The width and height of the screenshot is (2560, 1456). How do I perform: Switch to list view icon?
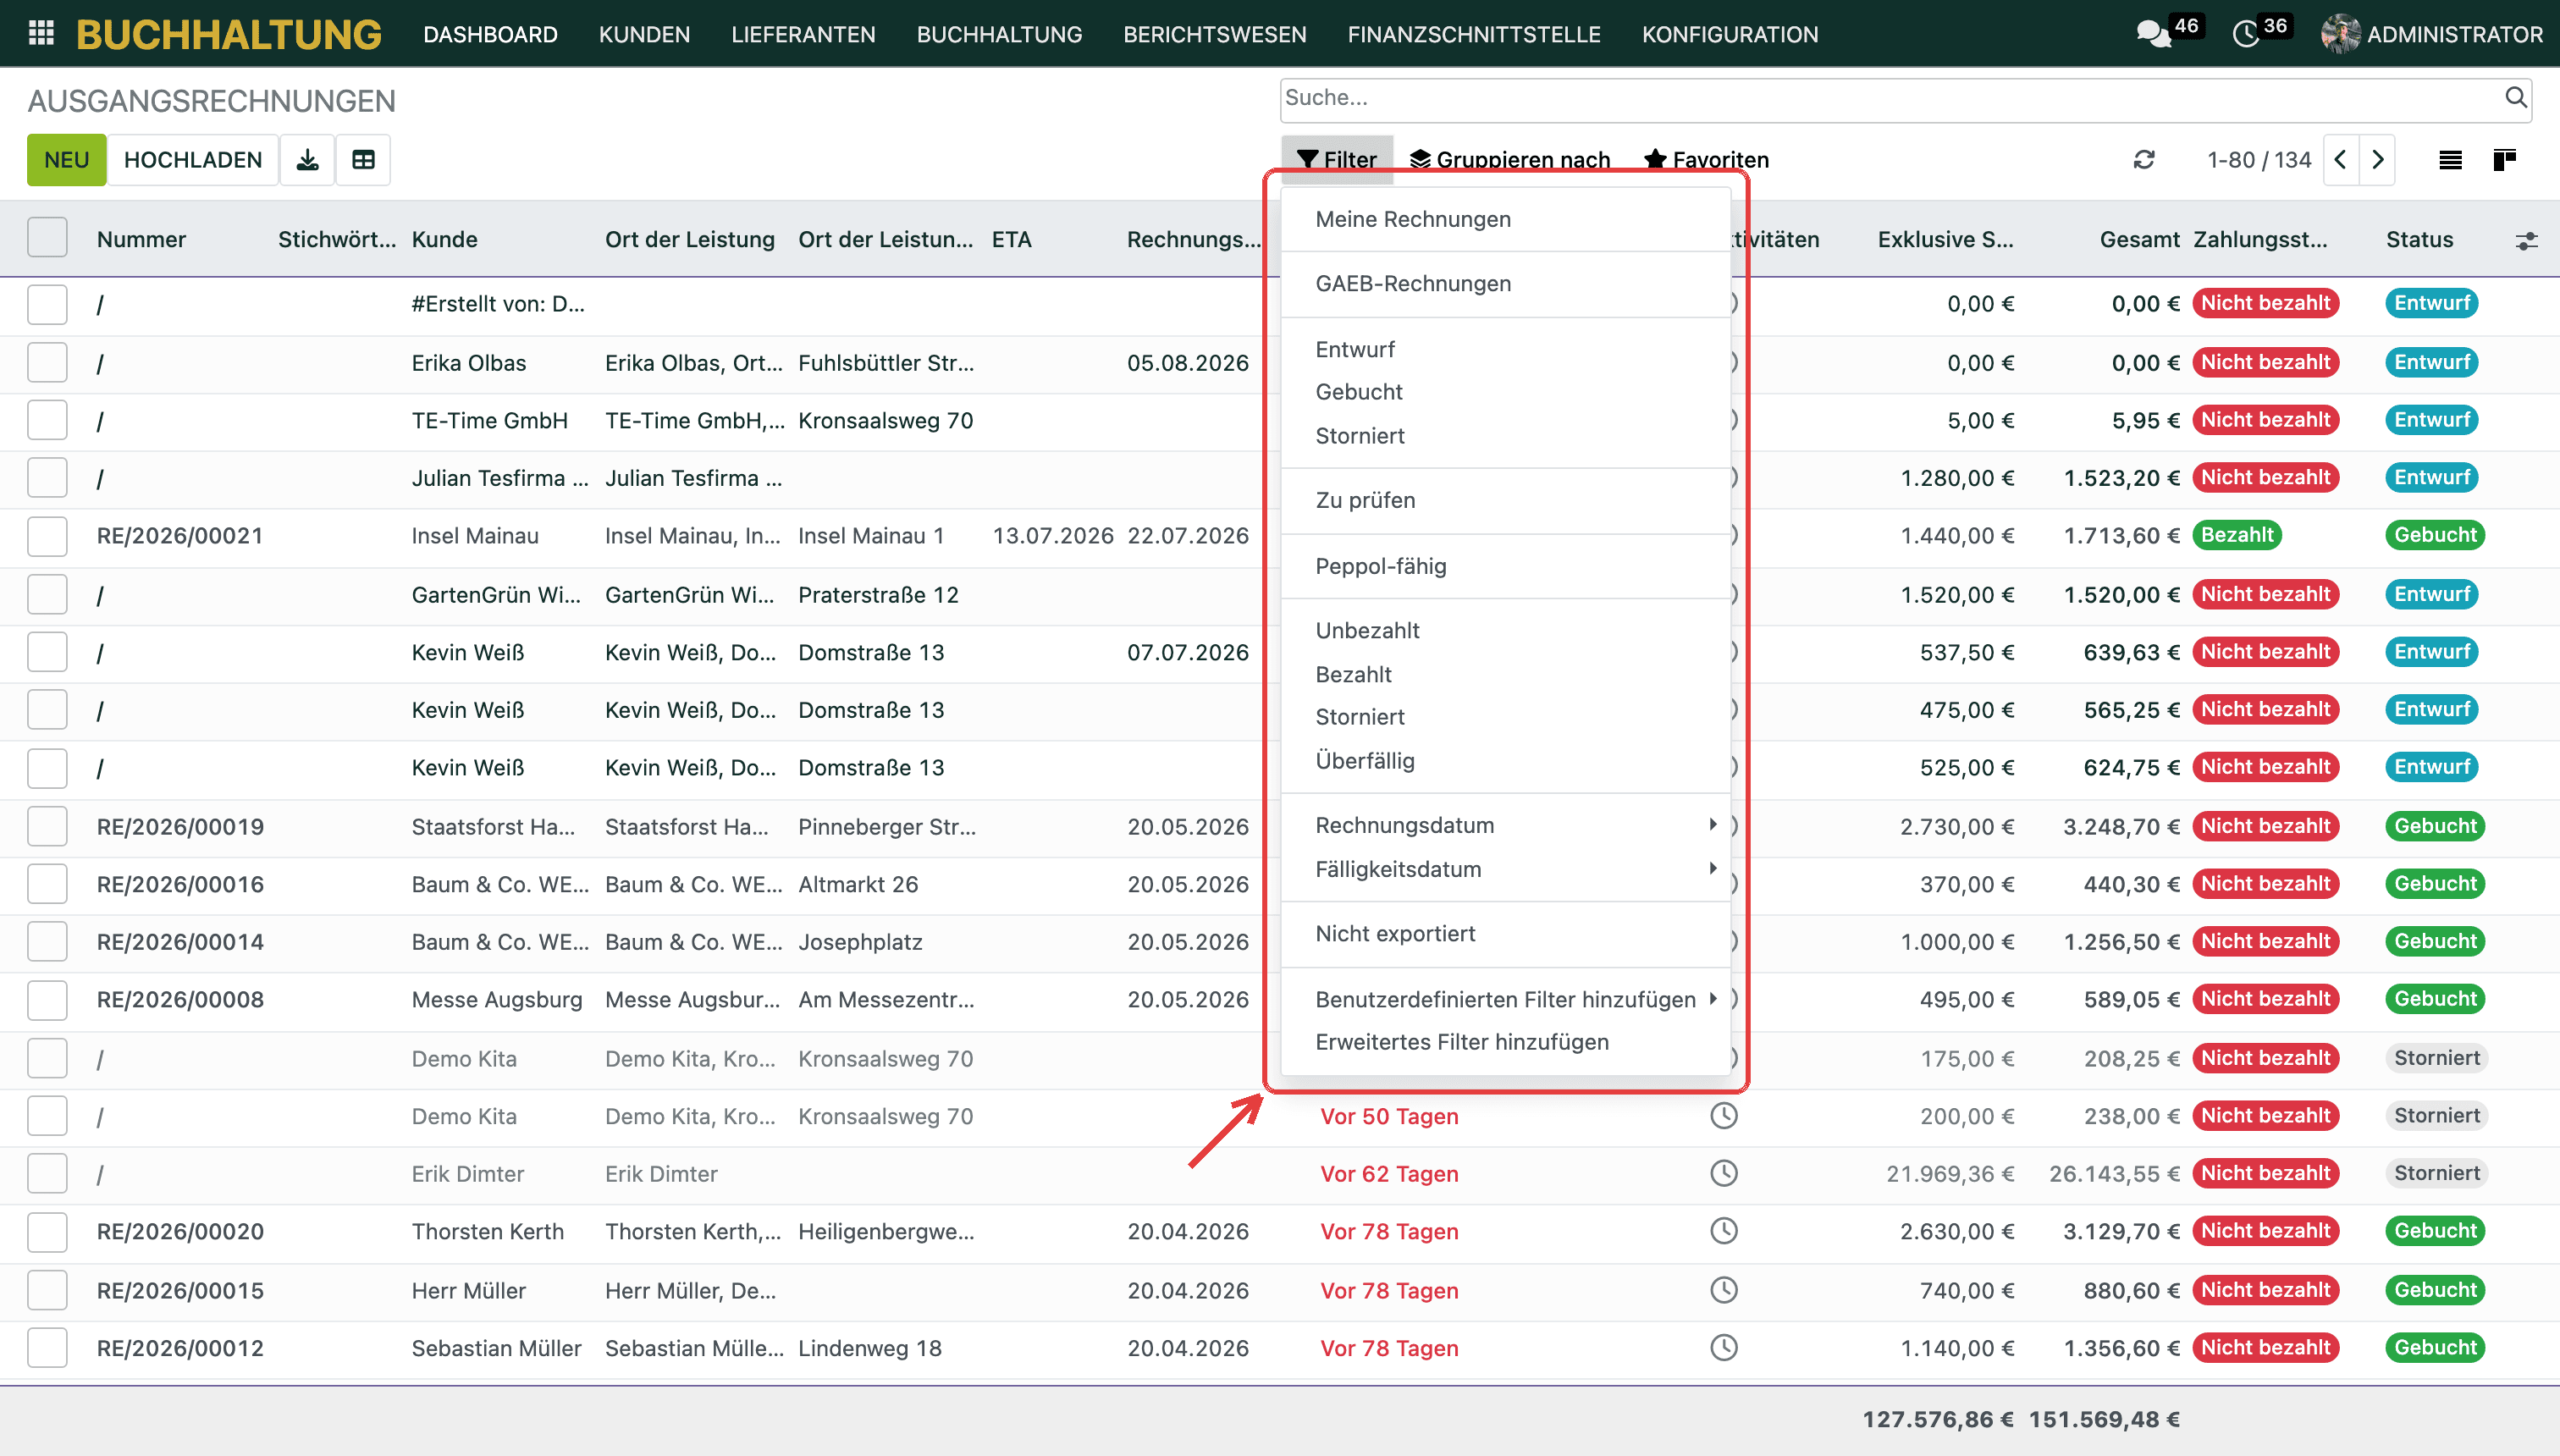[x=2450, y=160]
